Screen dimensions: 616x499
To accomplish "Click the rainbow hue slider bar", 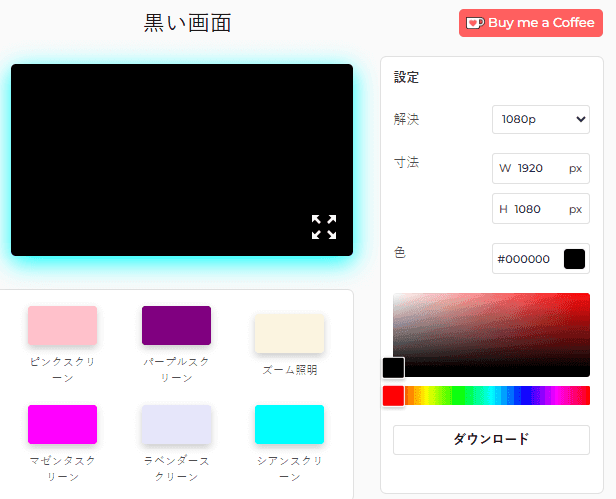I will point(500,395).
